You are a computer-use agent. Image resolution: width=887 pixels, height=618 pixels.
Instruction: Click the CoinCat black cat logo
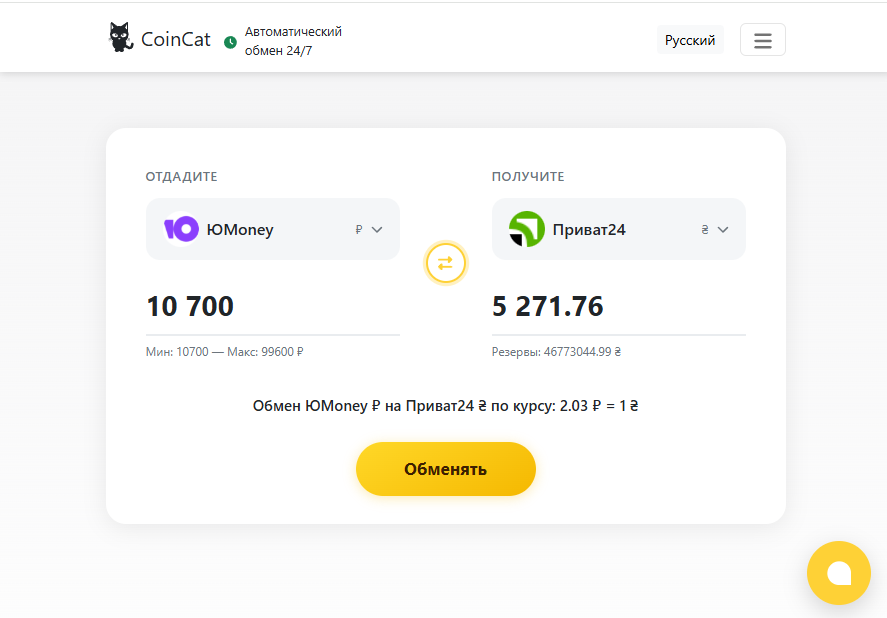click(x=120, y=37)
